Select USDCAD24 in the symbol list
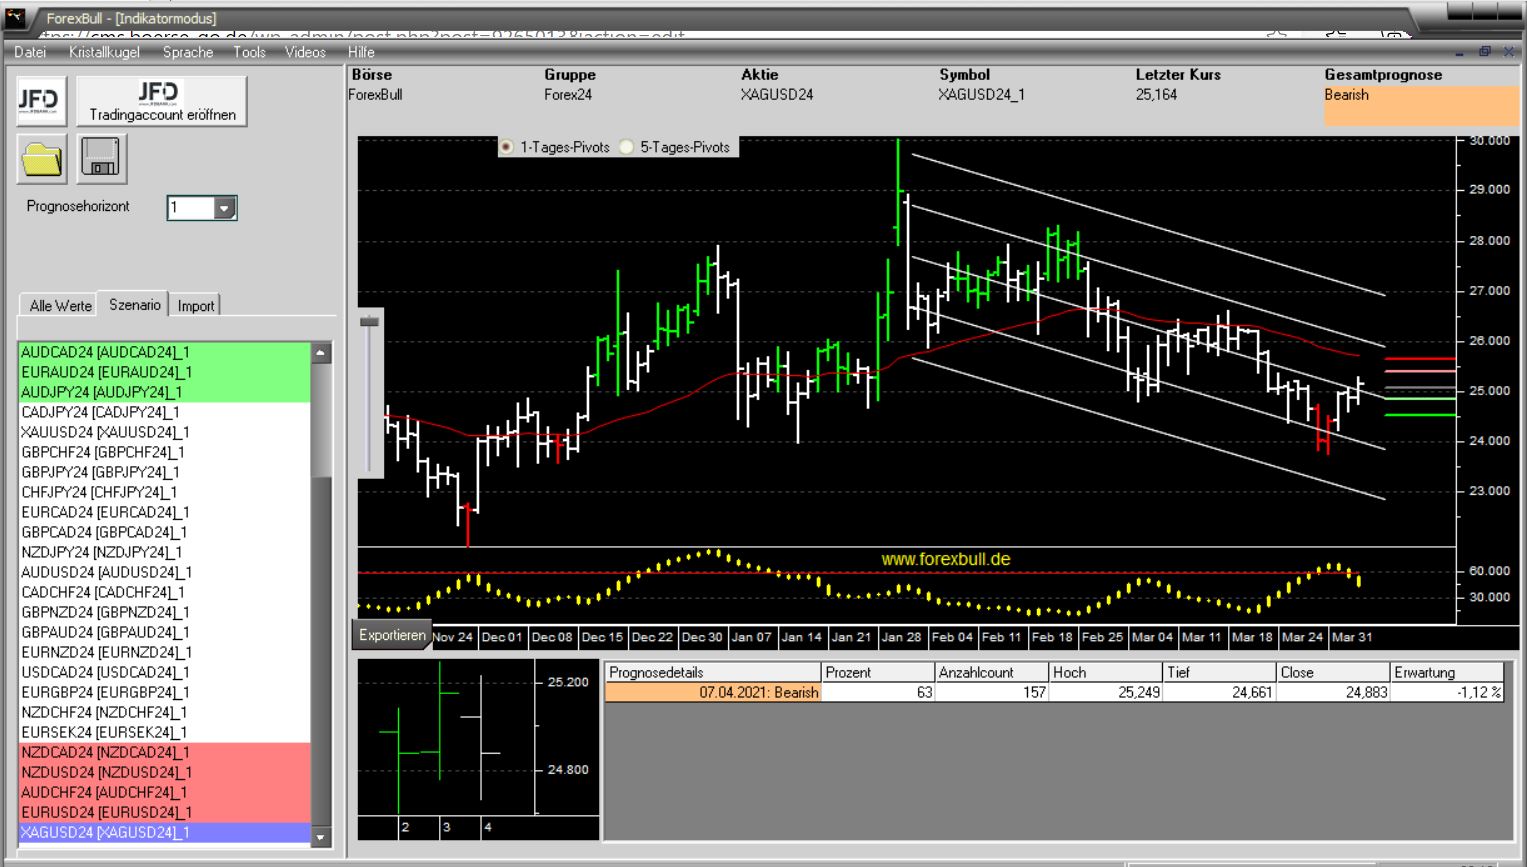The height and width of the screenshot is (867, 1527). (x=165, y=672)
